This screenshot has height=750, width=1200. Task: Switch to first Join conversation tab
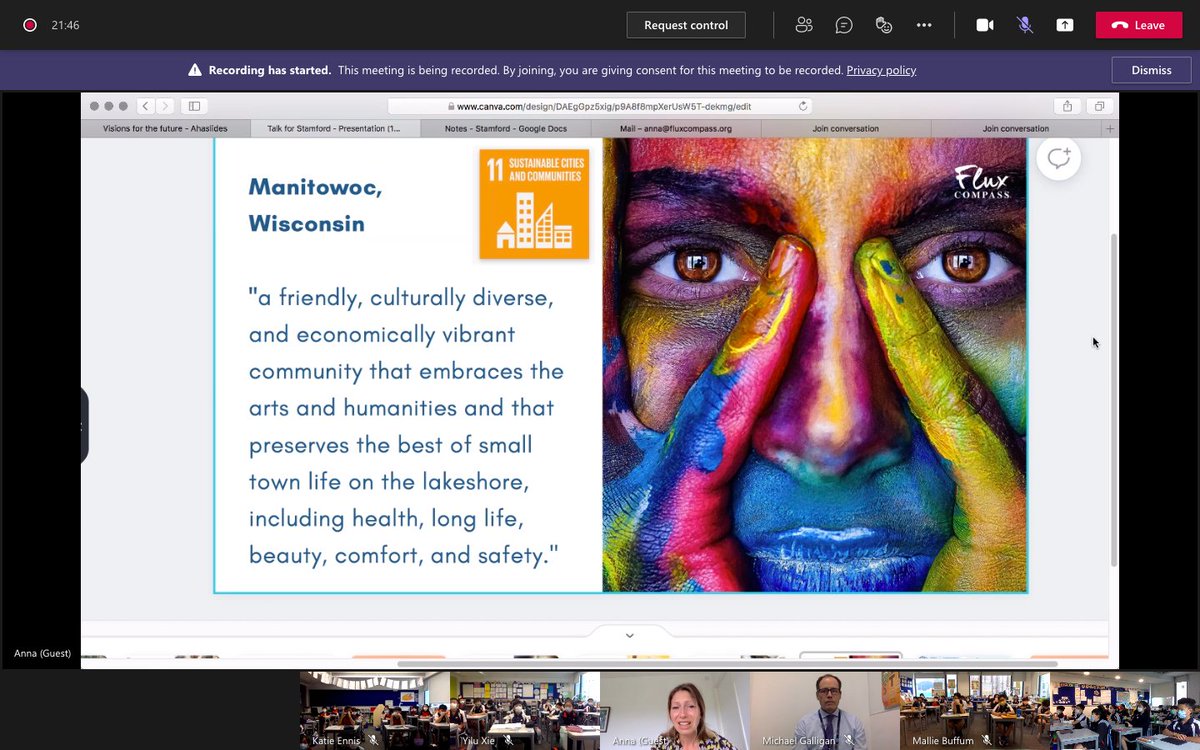[x=846, y=128]
